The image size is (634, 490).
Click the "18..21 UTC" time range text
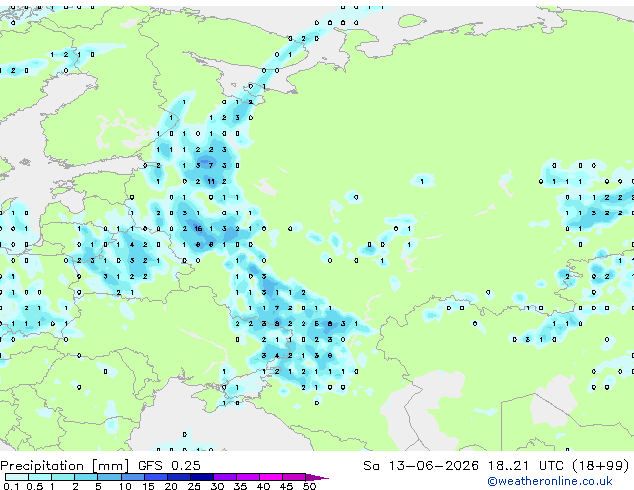525,466
